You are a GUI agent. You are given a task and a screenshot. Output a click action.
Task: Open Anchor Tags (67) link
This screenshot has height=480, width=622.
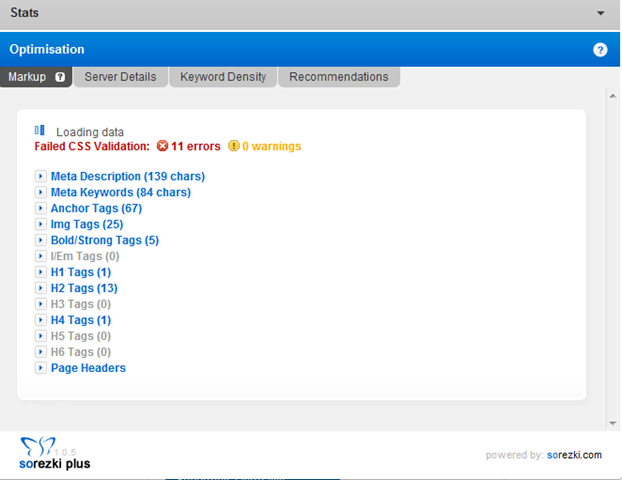96,208
